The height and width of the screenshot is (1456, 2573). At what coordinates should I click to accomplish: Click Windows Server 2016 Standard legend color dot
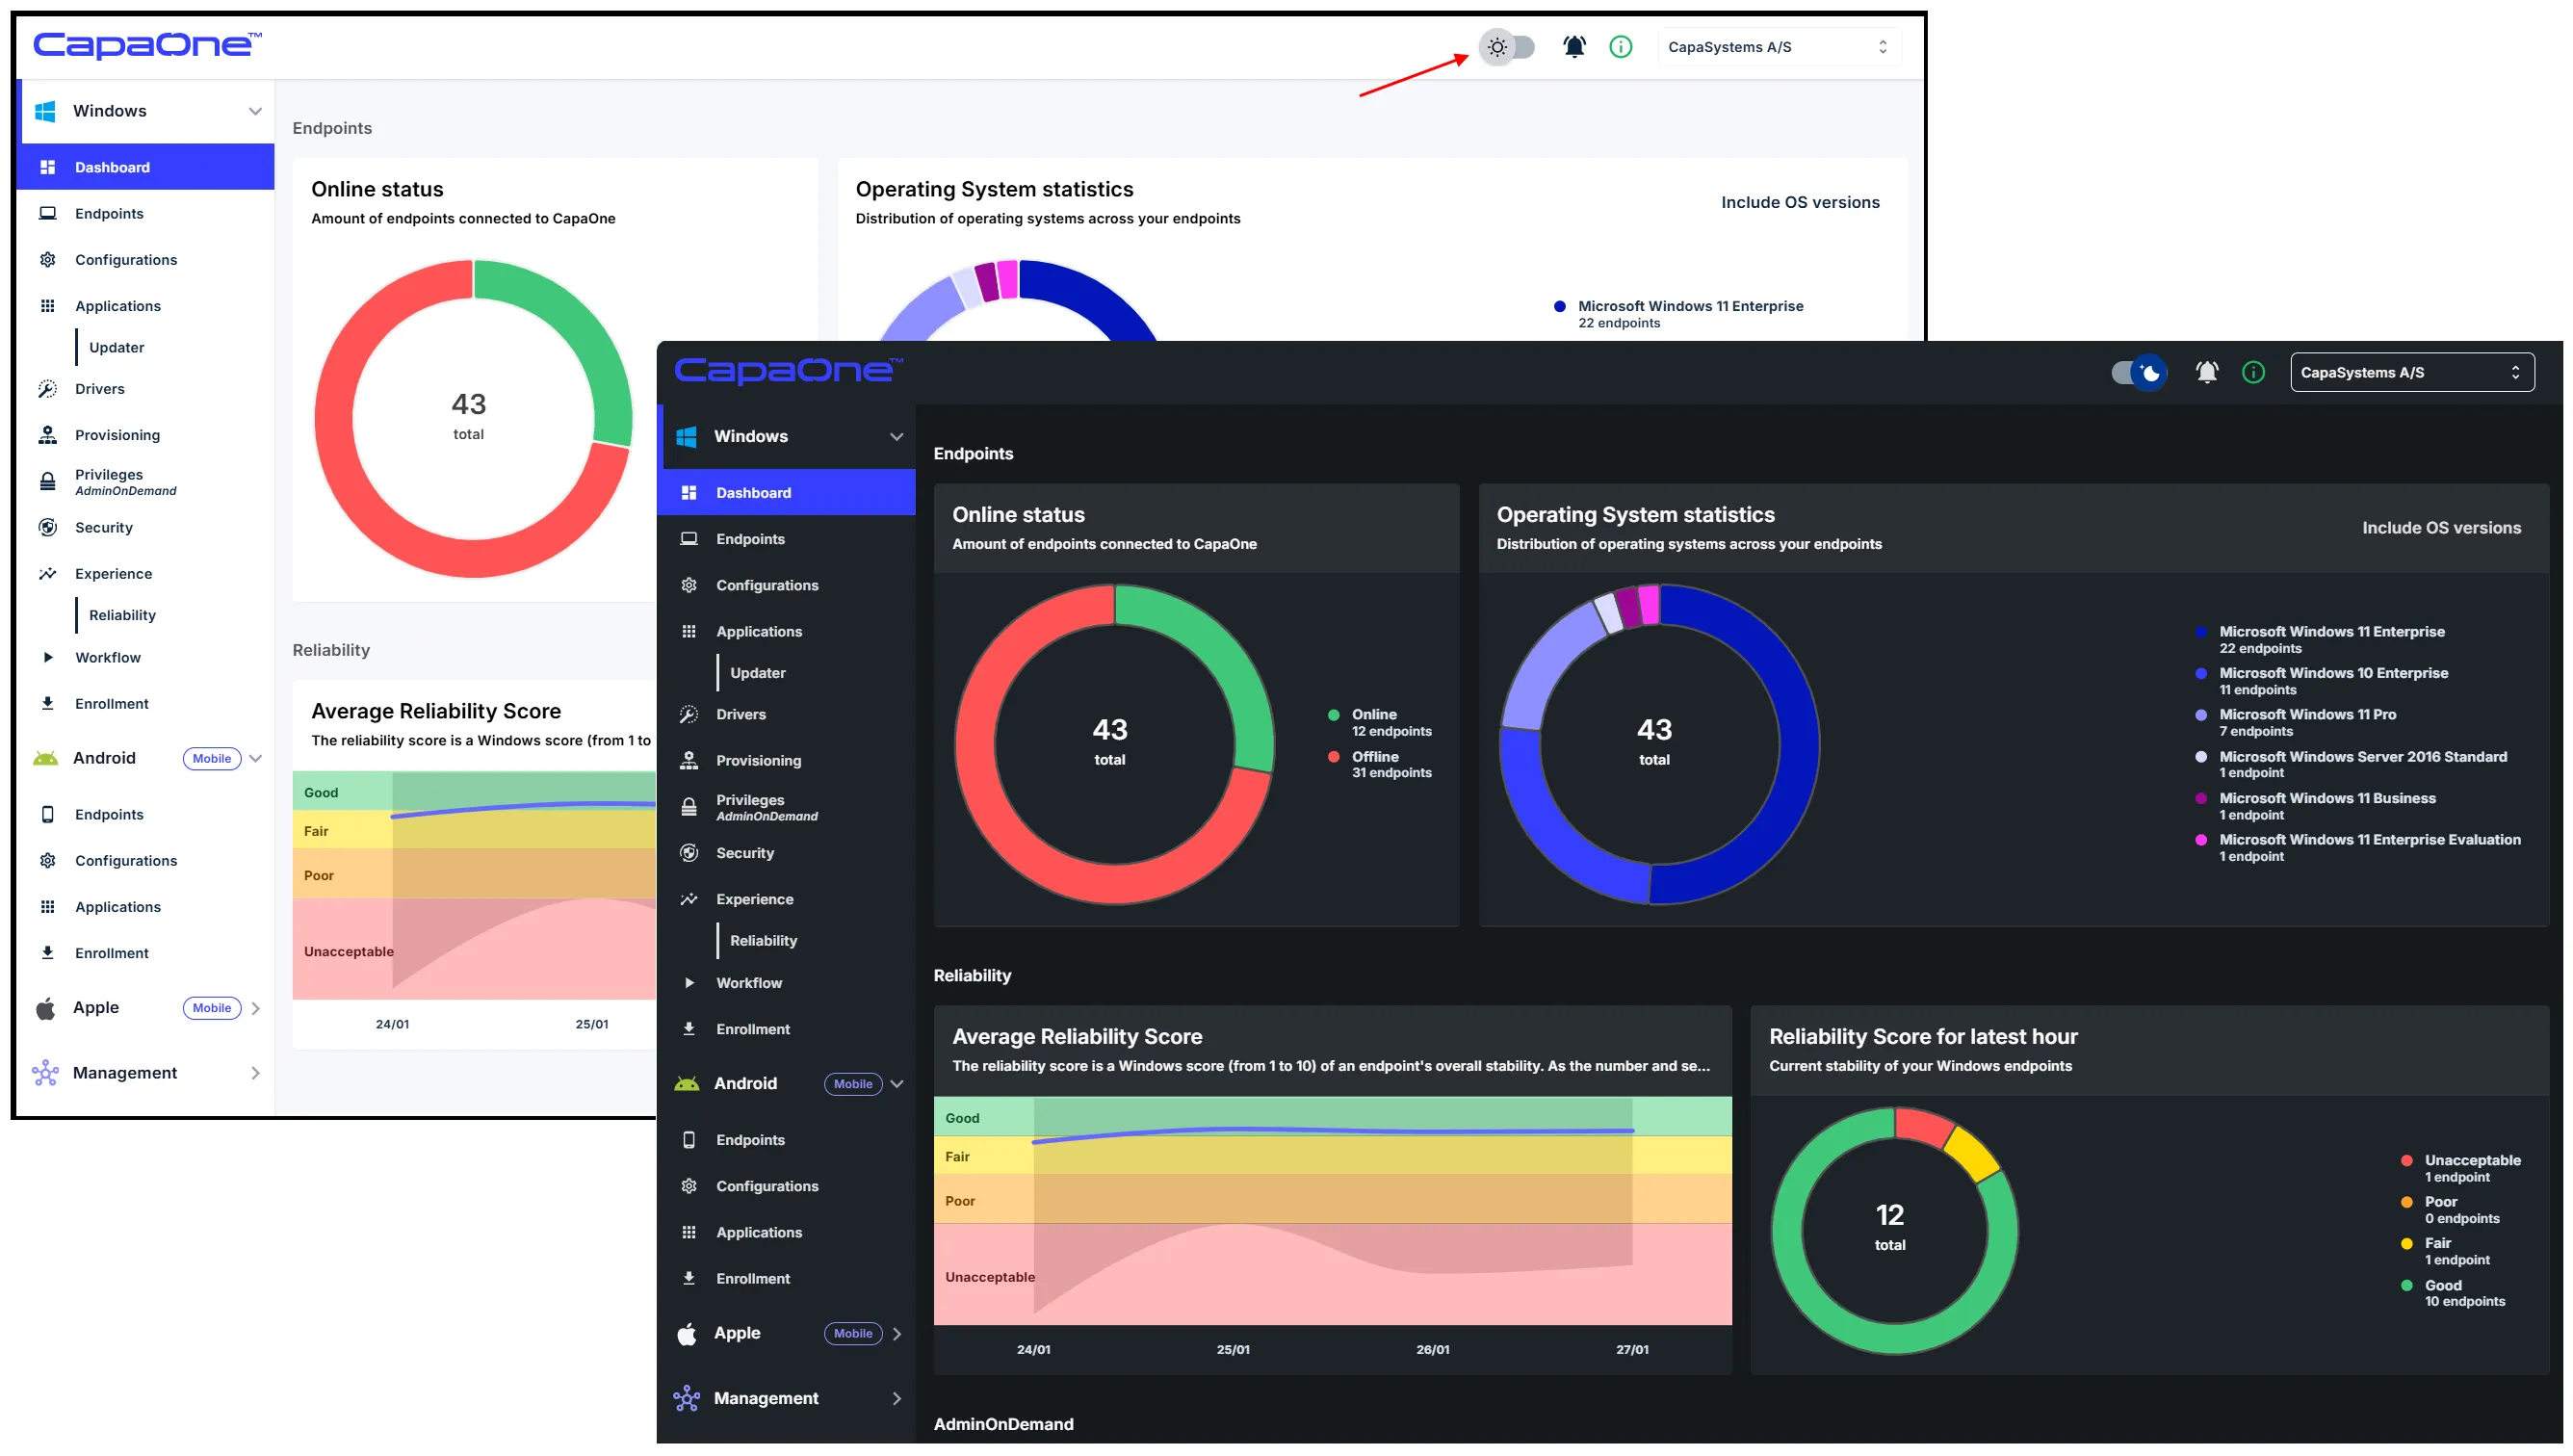(2200, 757)
